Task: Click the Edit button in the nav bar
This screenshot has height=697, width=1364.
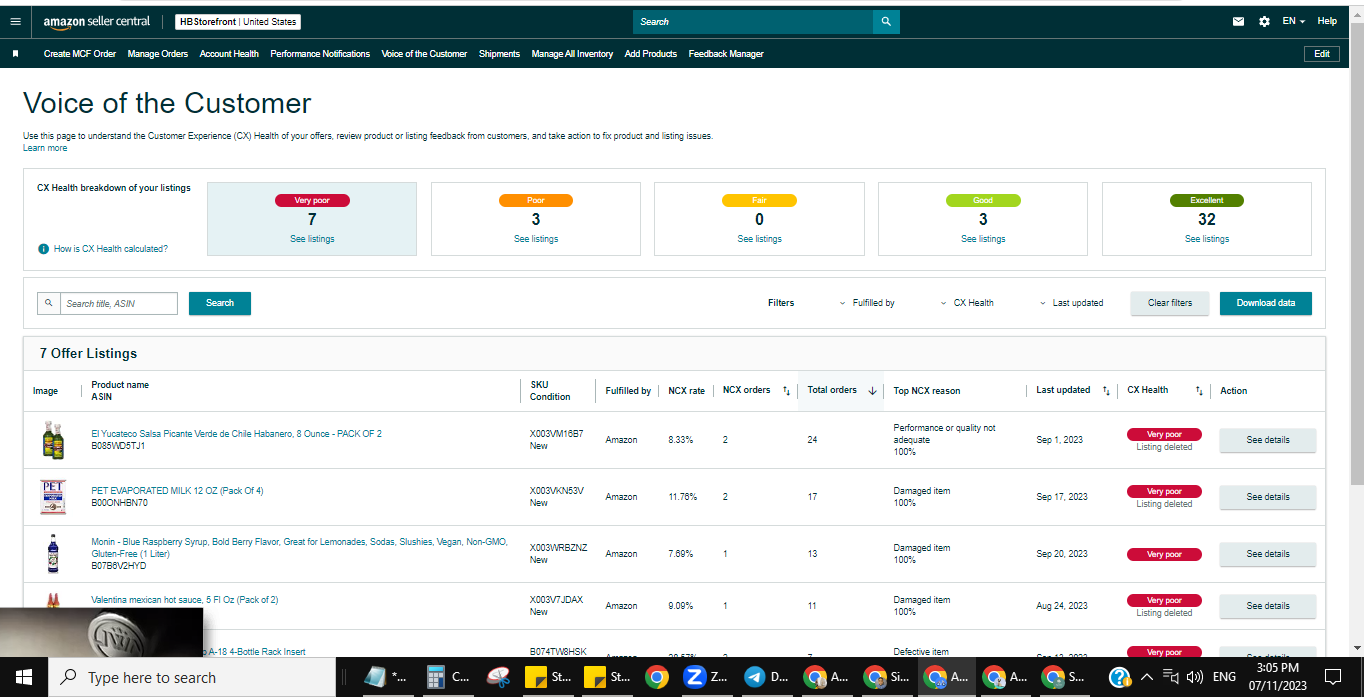Action: pos(1322,54)
